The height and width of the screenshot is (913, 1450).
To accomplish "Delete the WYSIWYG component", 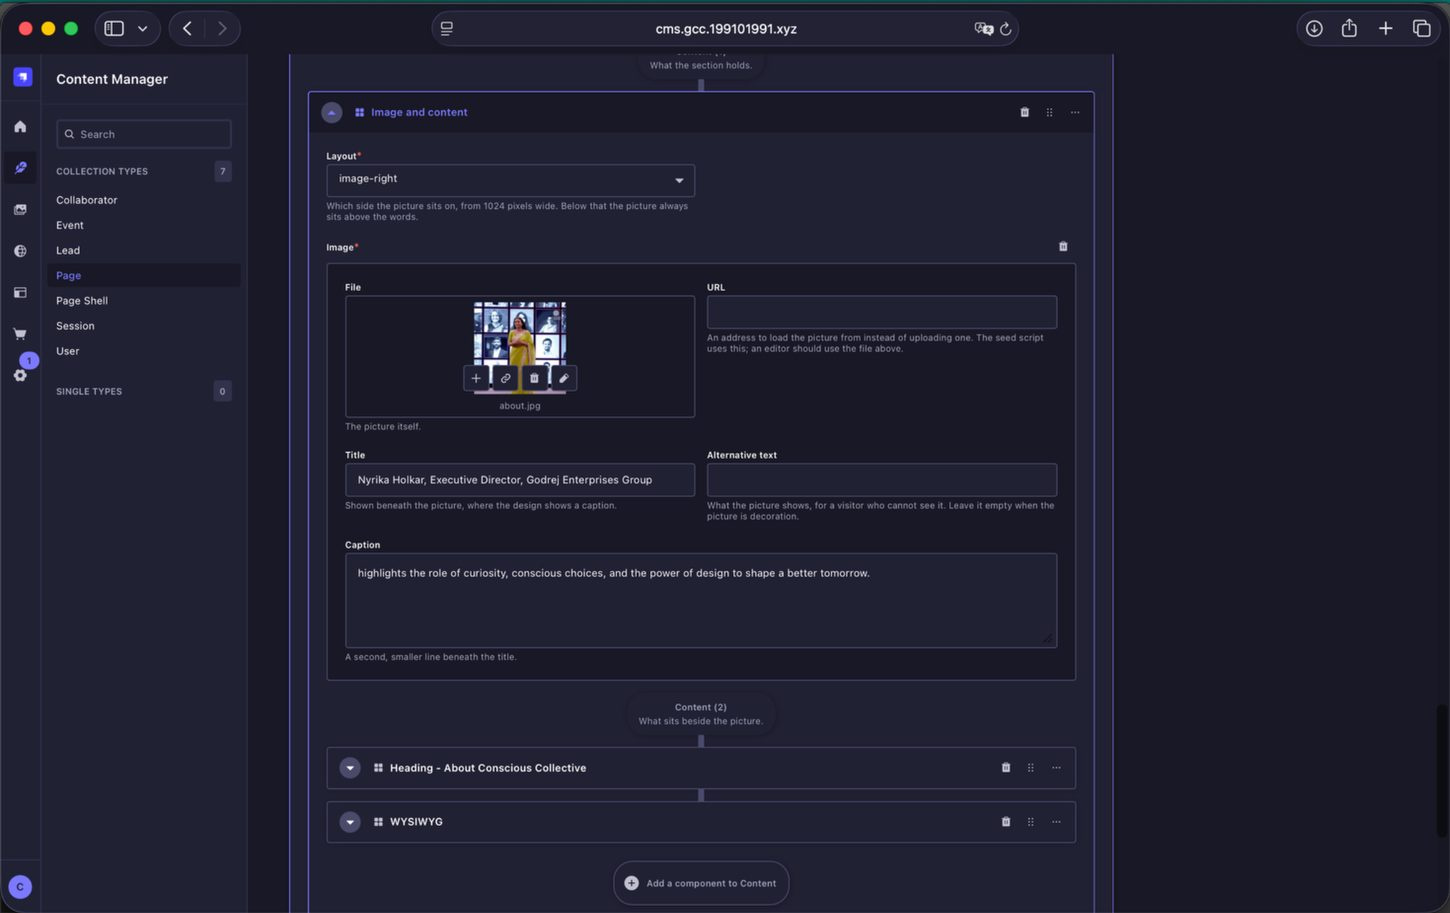I will [1006, 822].
